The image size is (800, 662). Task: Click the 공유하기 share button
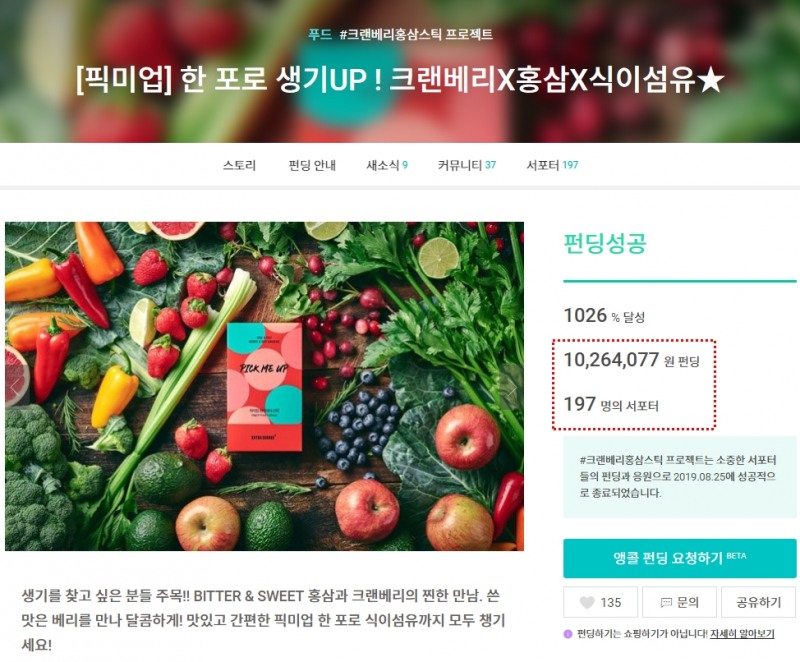tap(759, 602)
